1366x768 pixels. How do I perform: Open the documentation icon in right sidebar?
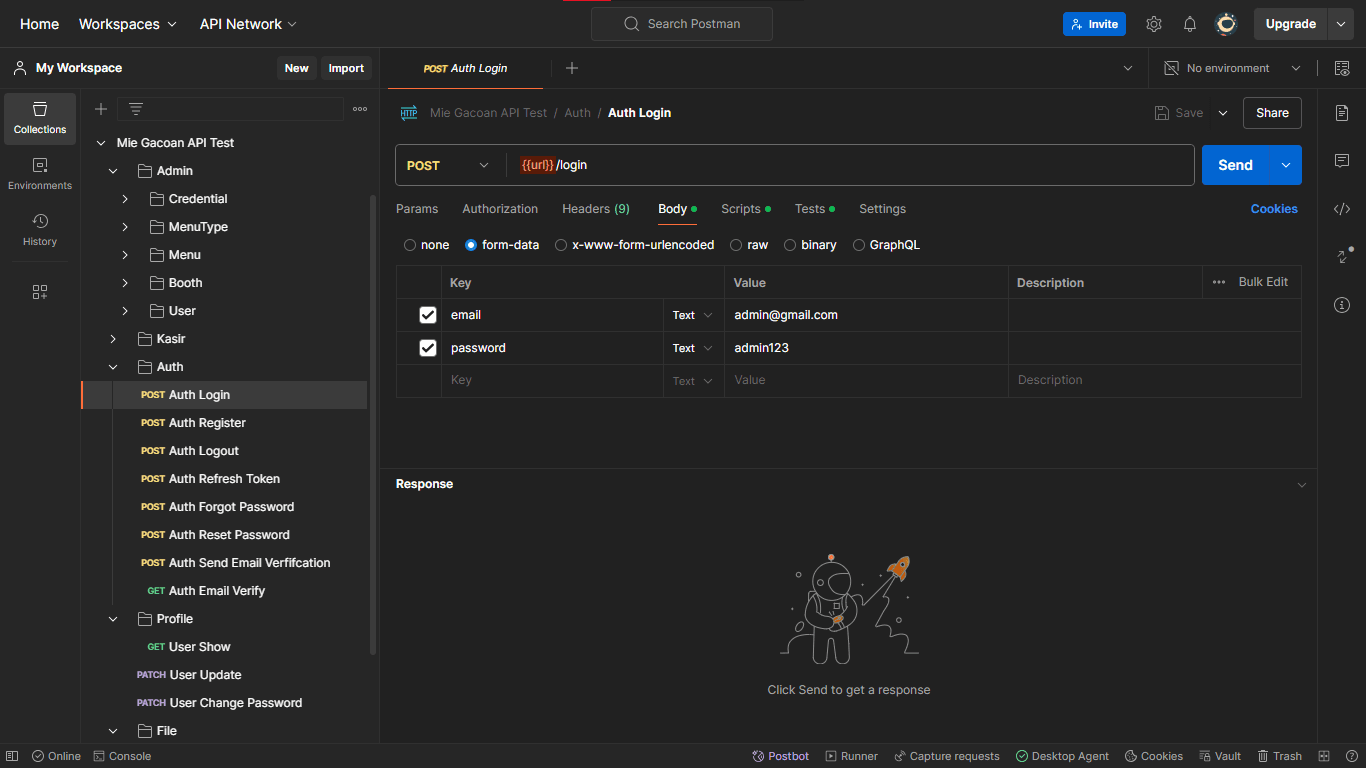(1342, 113)
